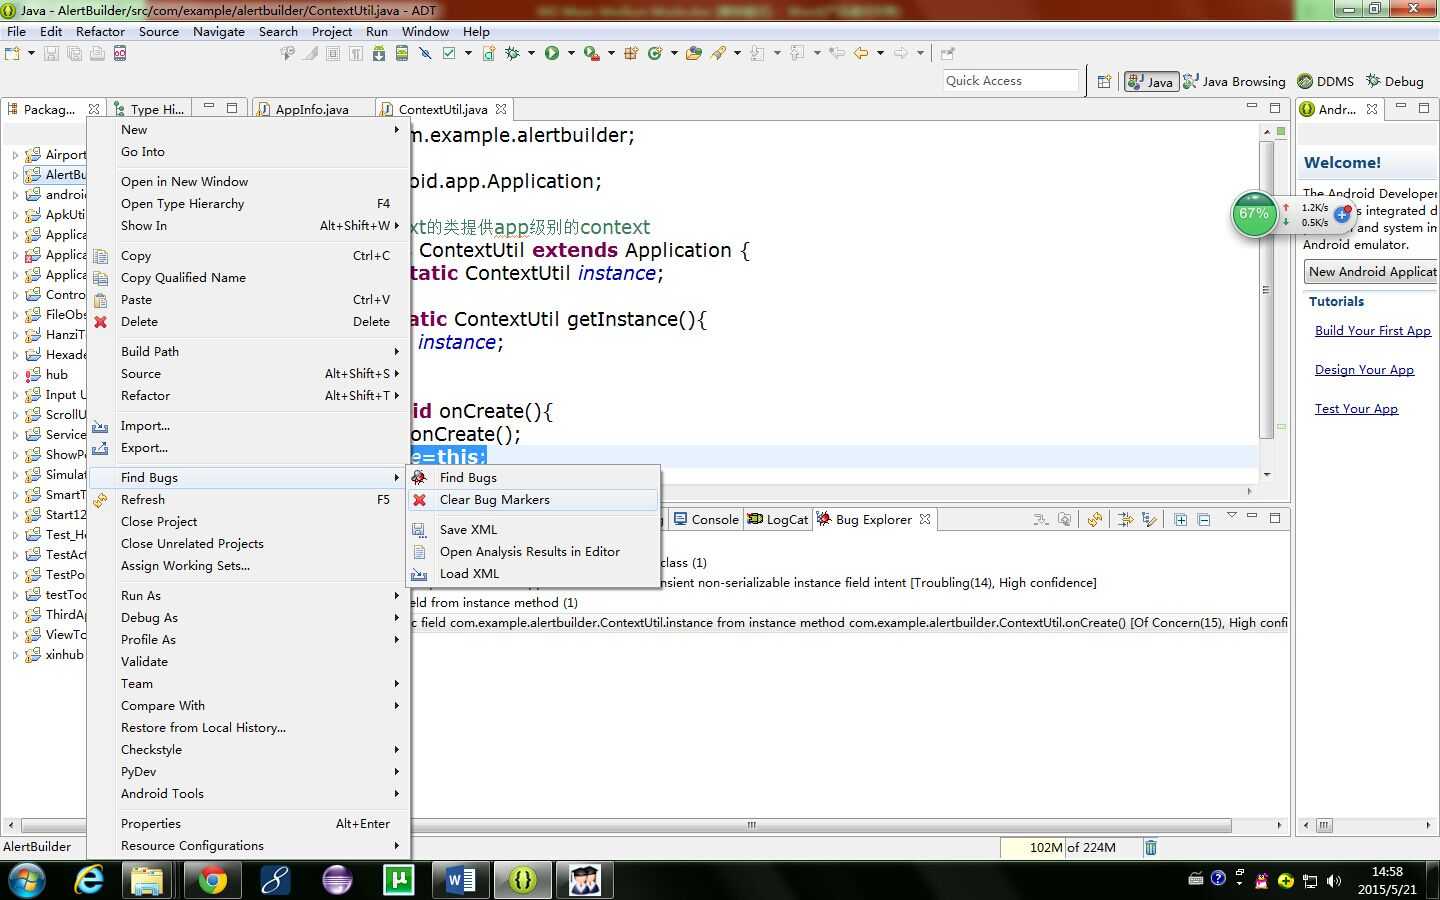The width and height of the screenshot is (1440, 900).
Task: Click the heap status 102M of 224M bar
Action: point(1070,847)
